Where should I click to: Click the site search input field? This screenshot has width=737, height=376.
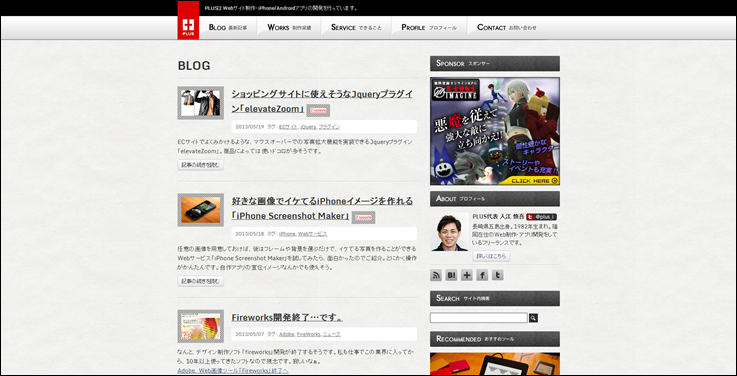click(x=478, y=318)
